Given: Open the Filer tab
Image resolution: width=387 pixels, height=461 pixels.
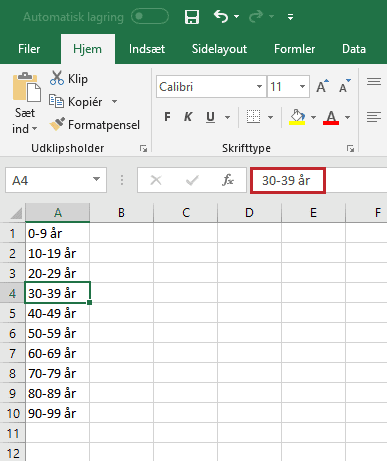Looking at the screenshot, I should point(29,49).
